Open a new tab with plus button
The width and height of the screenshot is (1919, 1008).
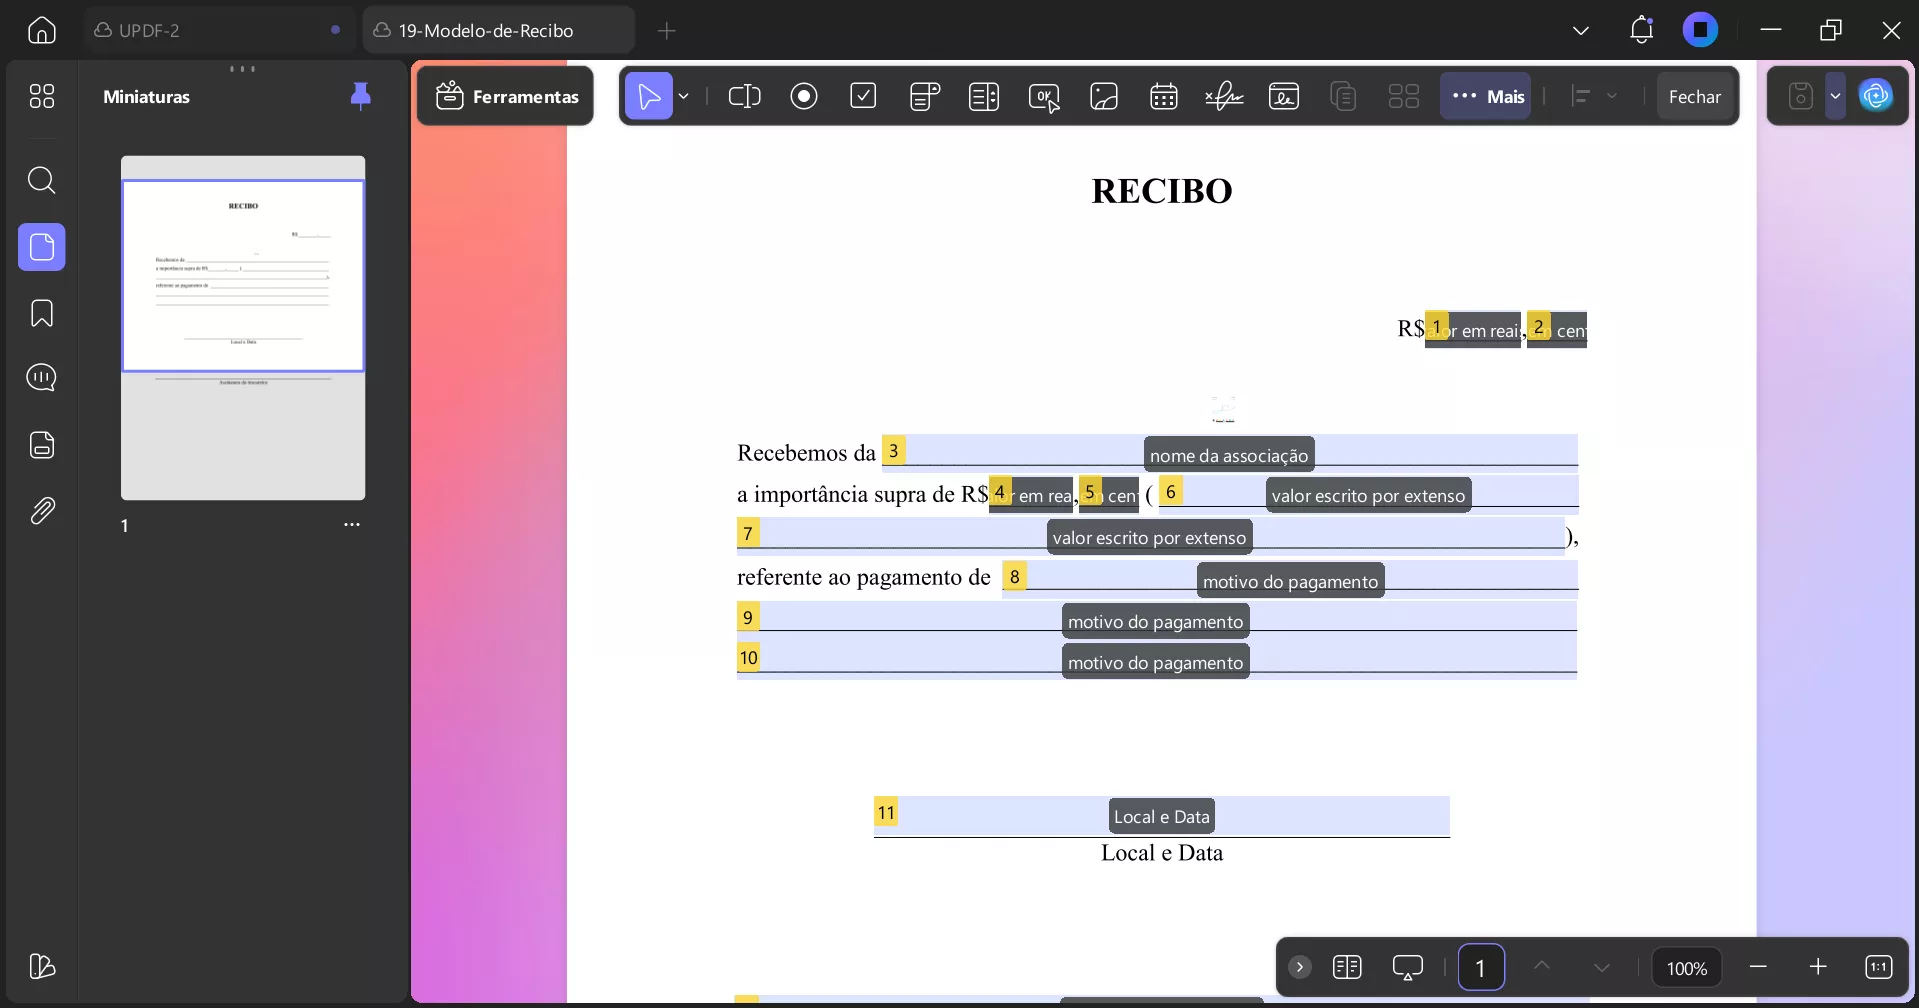click(x=667, y=30)
